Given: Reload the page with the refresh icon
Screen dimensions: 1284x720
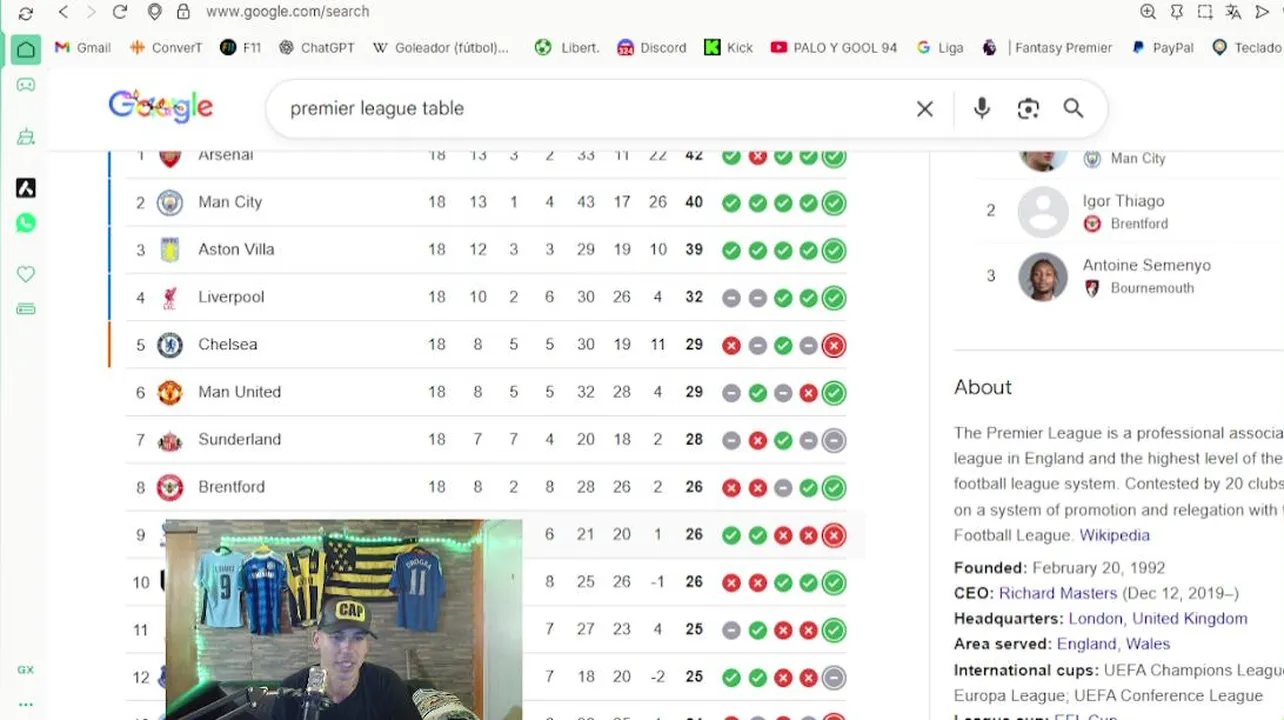Looking at the screenshot, I should click(x=120, y=12).
